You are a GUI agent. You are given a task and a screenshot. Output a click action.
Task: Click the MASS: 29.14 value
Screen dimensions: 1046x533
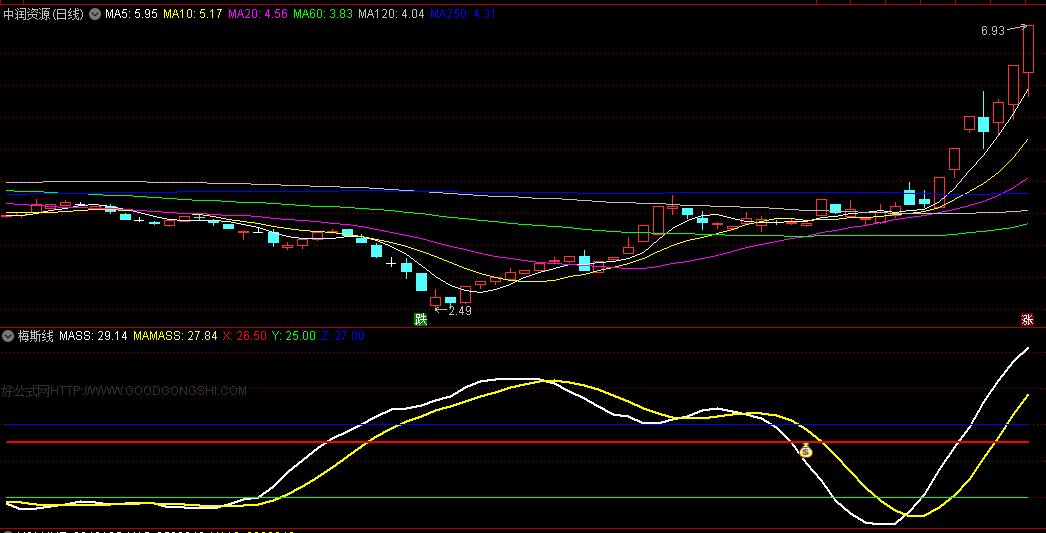click(x=93, y=336)
